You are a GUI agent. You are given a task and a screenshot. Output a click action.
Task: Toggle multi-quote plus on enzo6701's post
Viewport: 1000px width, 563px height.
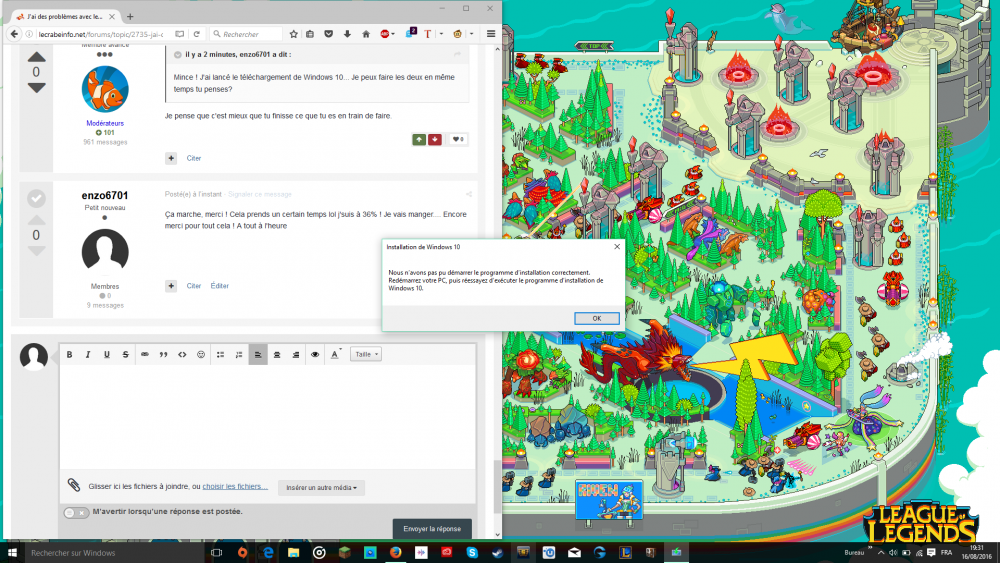tap(171, 286)
